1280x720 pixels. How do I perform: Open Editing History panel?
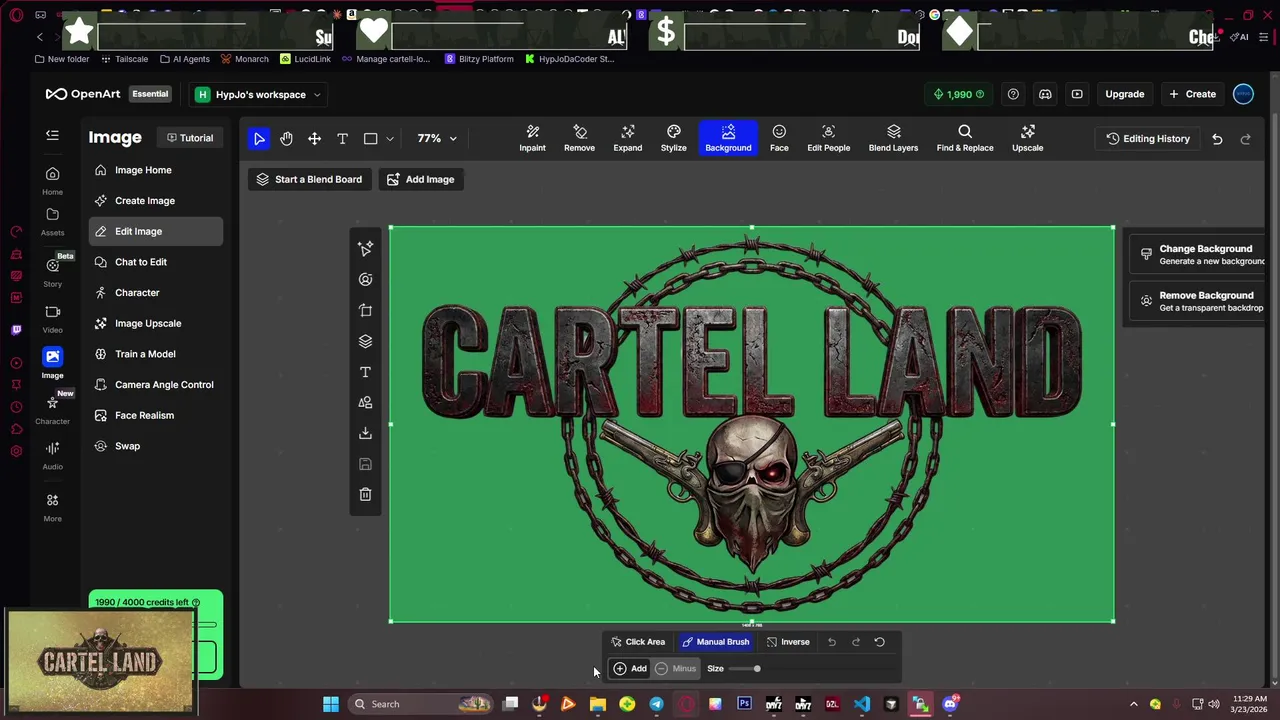click(1148, 139)
